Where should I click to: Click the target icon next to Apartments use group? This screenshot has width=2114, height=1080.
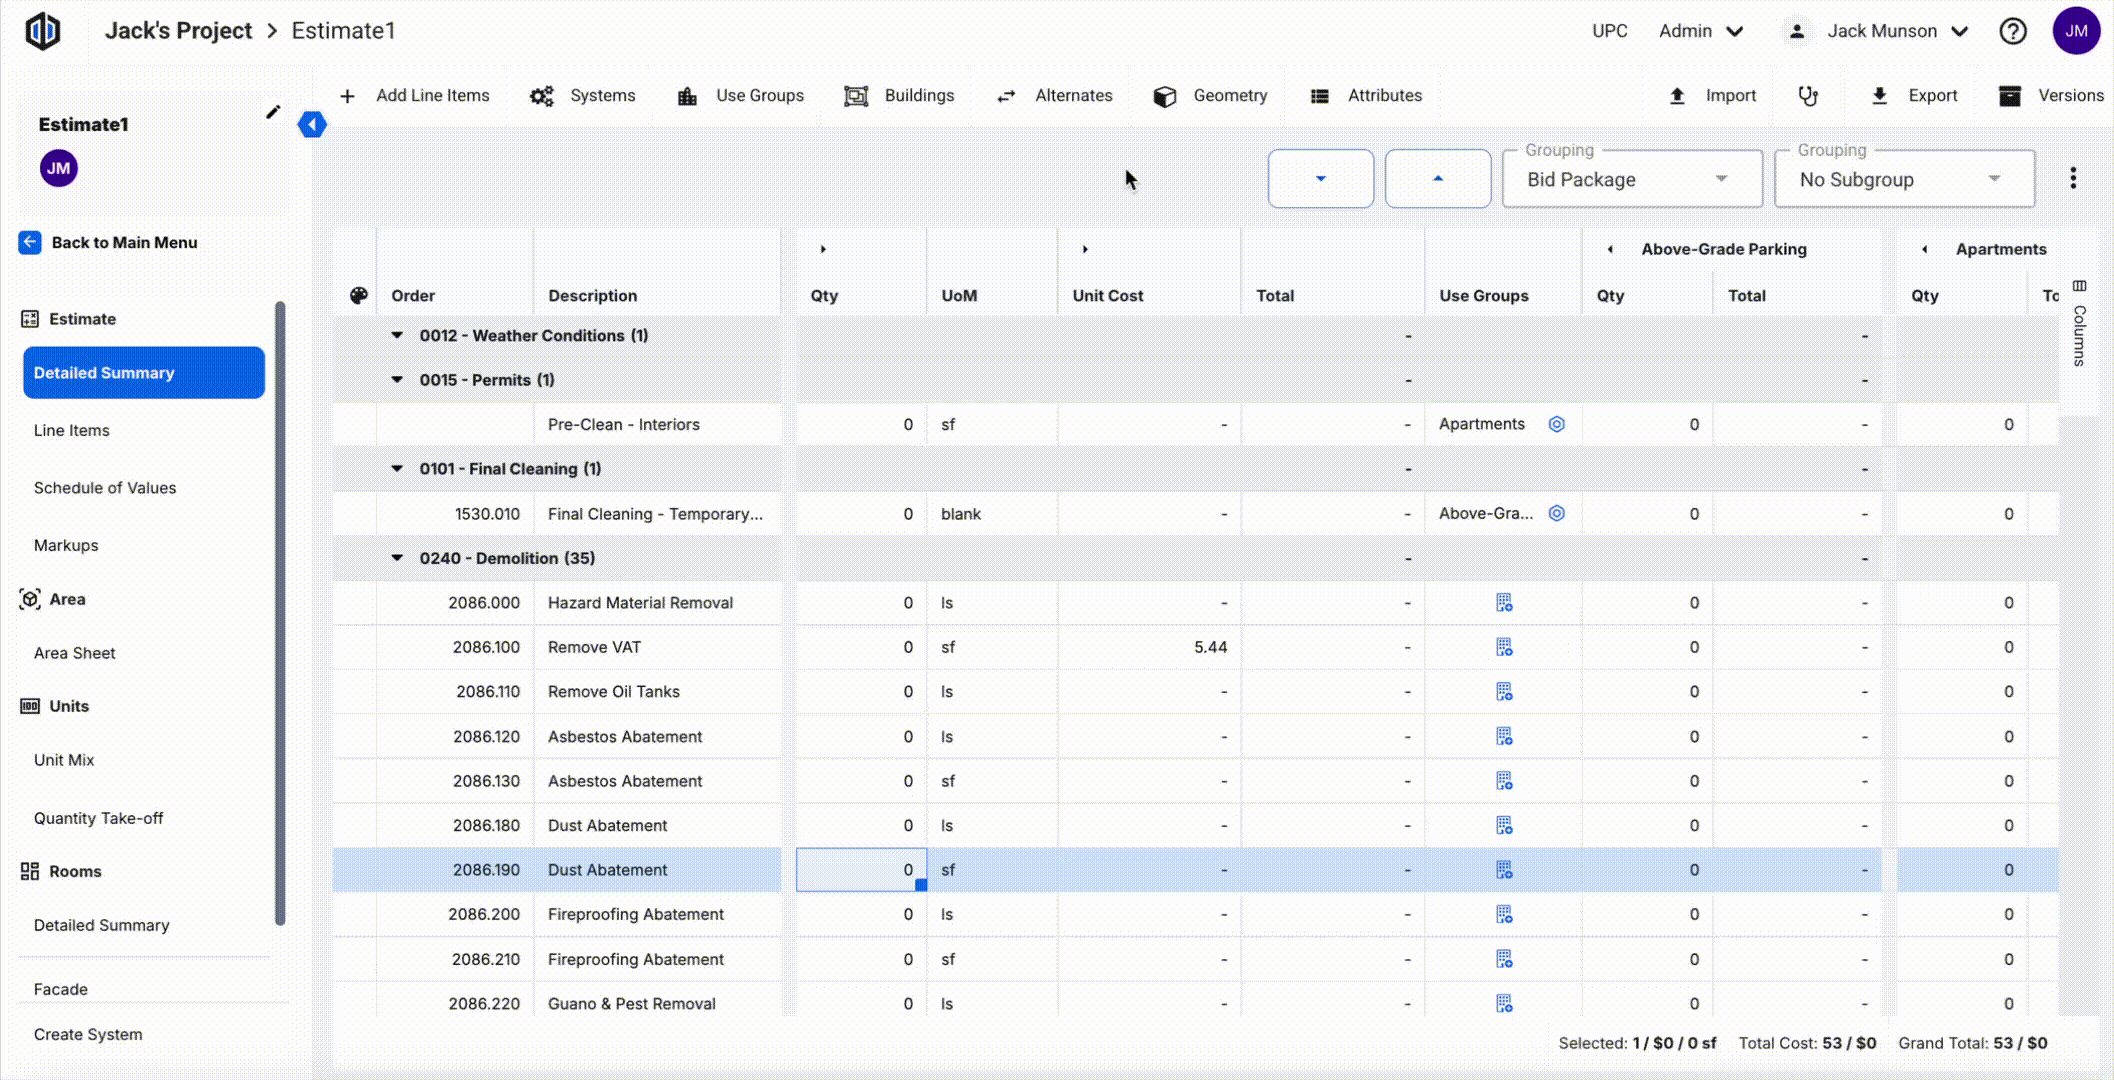pos(1556,424)
